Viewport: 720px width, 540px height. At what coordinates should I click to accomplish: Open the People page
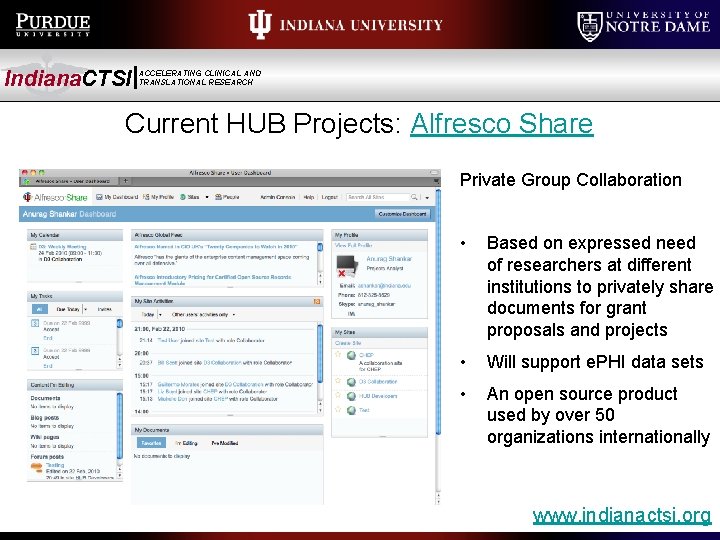tap(227, 197)
